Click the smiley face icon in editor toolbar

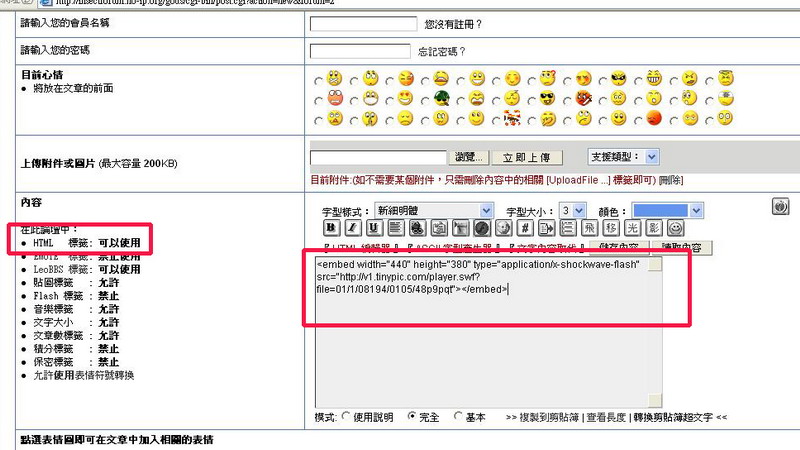[x=676, y=228]
